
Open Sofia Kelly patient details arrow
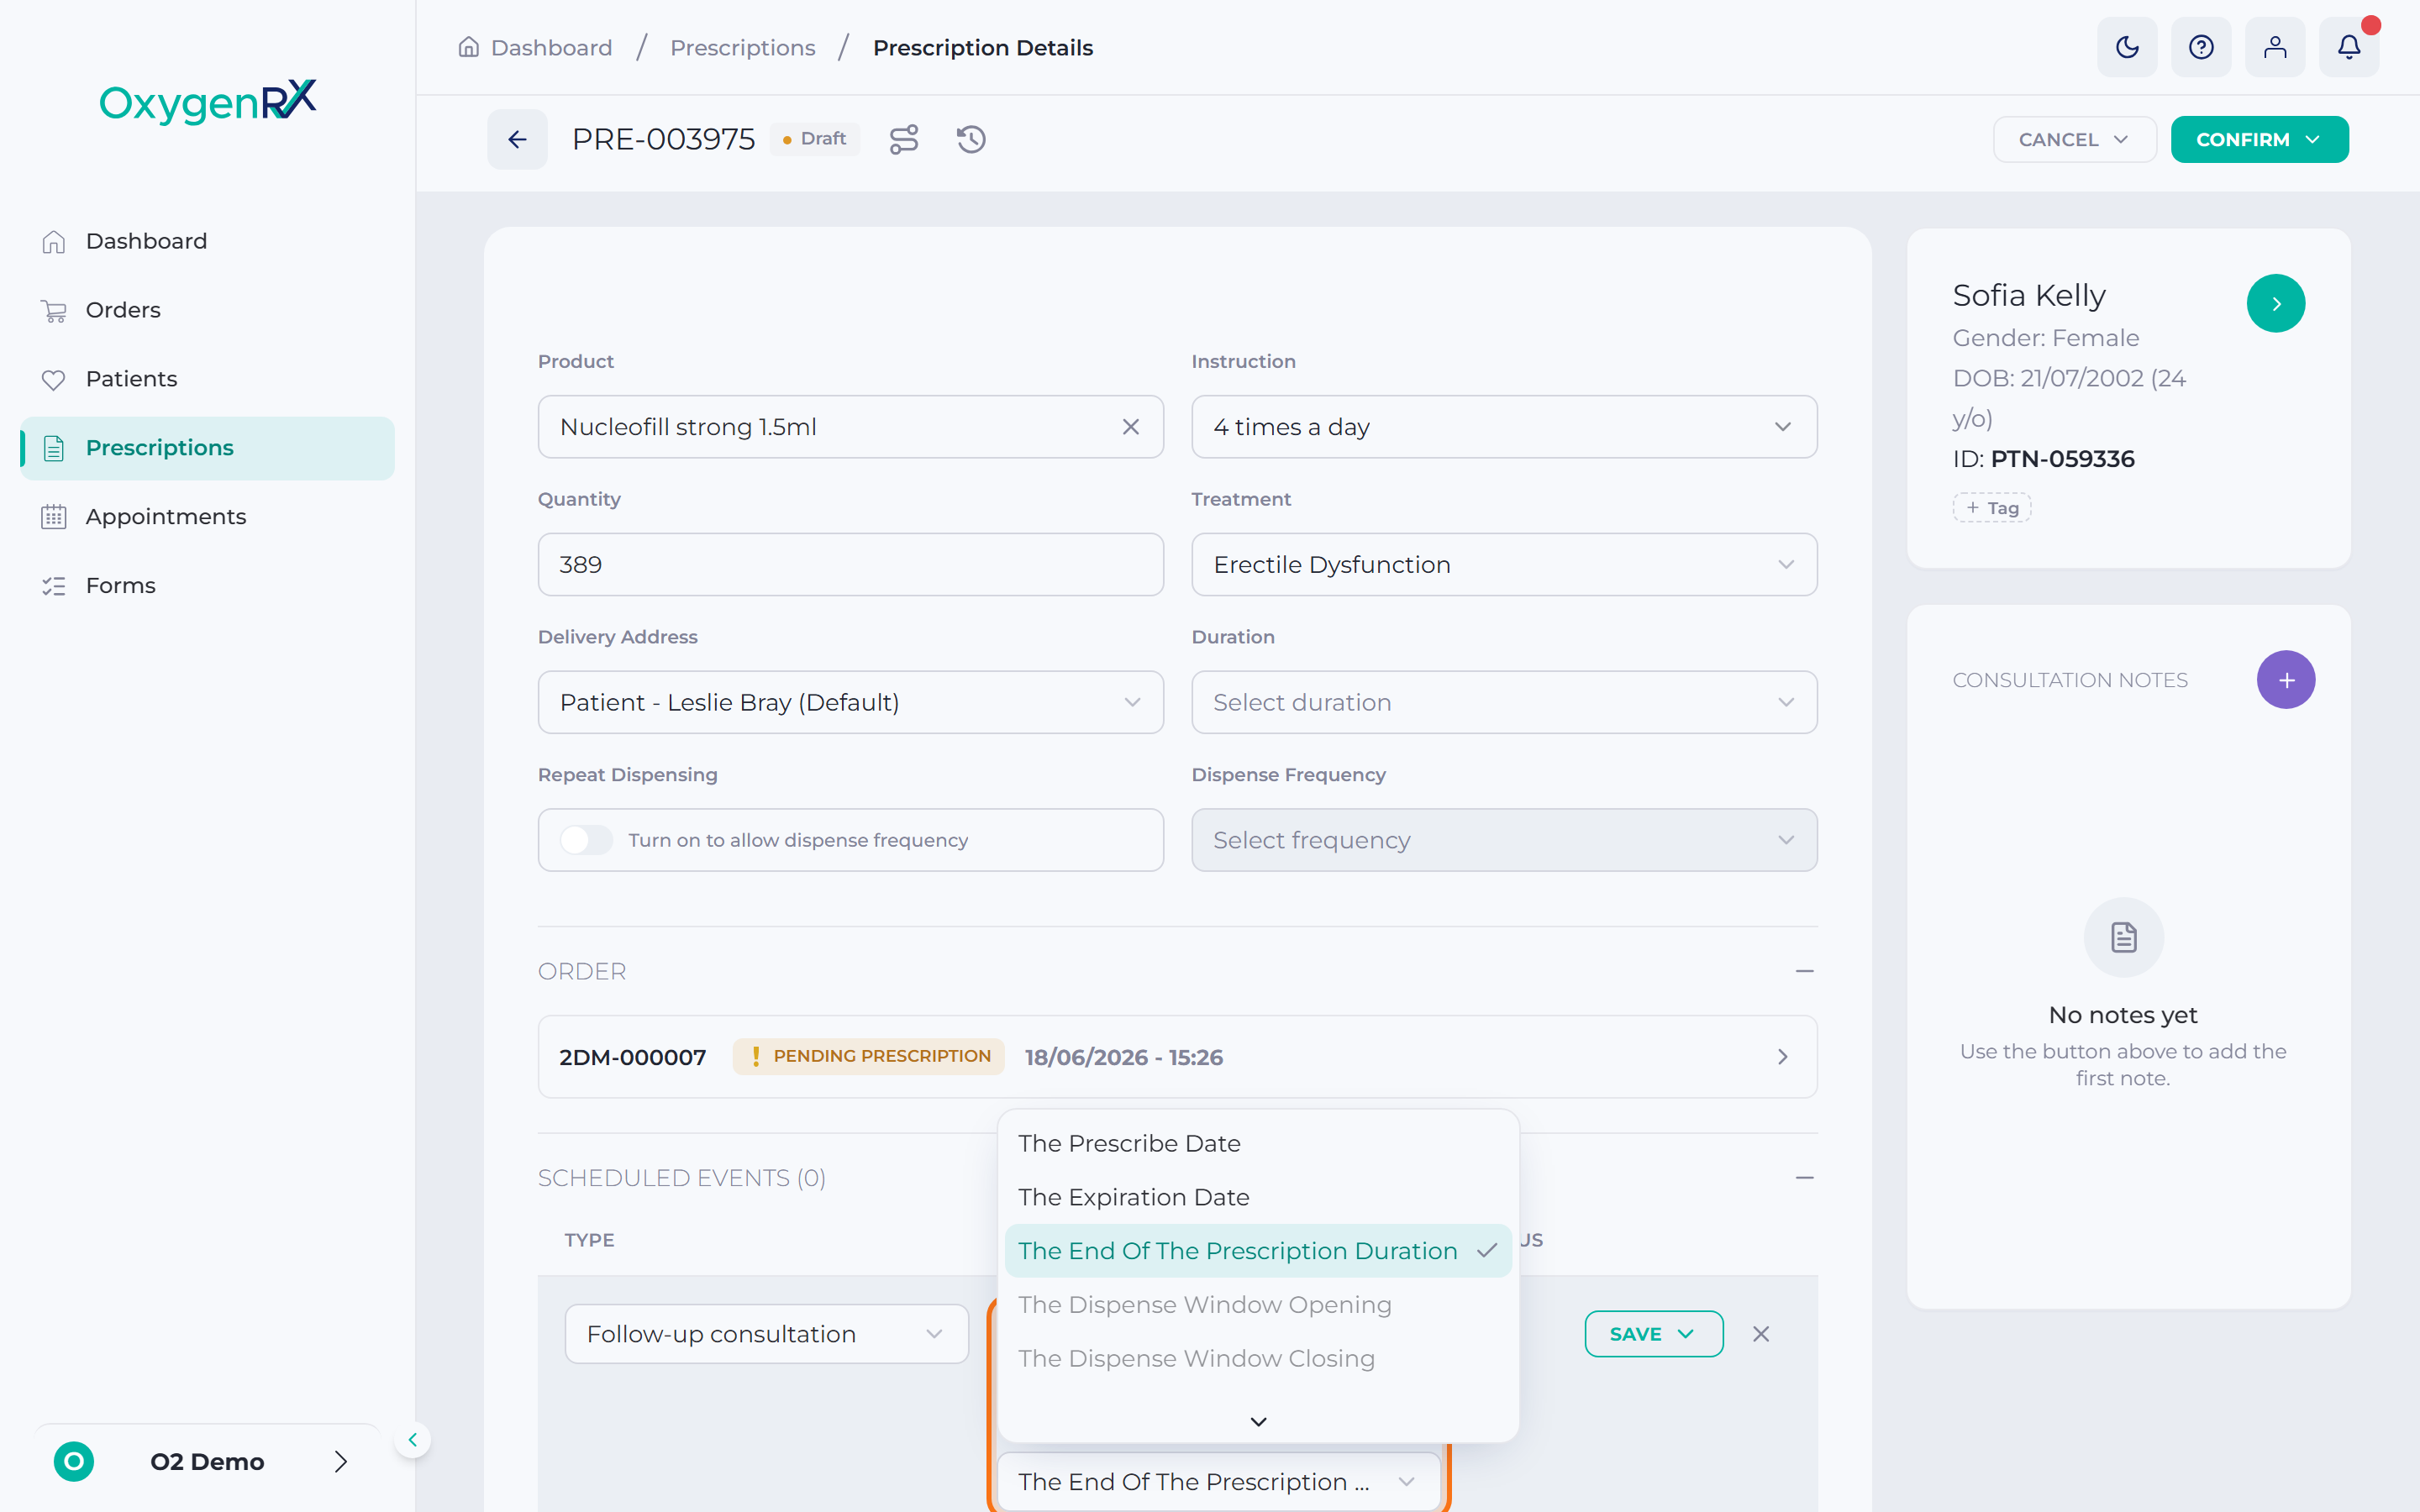pos(2276,303)
